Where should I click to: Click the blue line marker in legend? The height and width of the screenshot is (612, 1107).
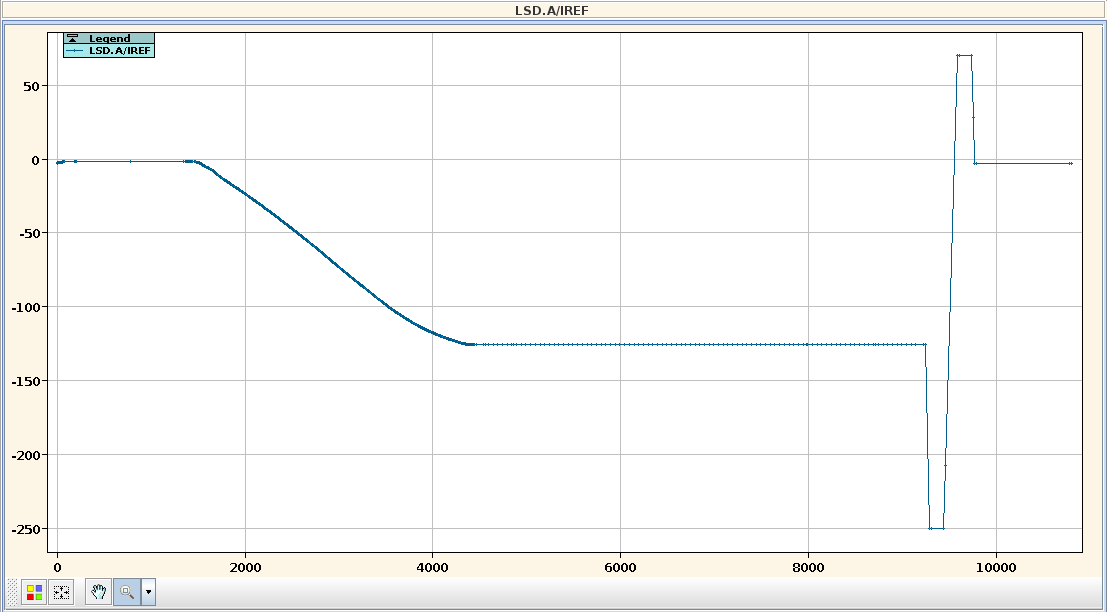click(76, 50)
